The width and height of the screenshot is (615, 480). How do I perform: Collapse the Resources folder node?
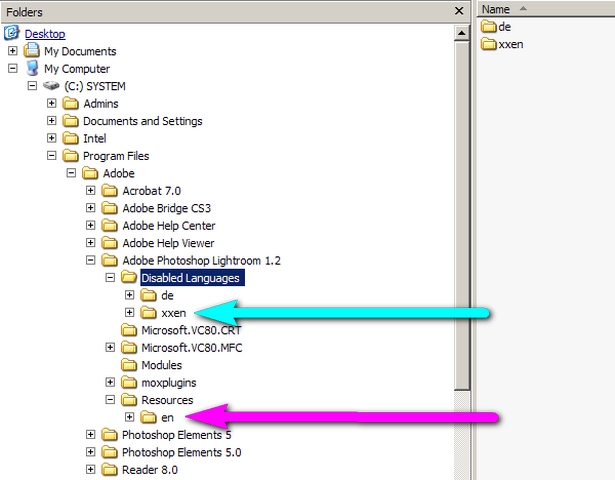[110, 400]
